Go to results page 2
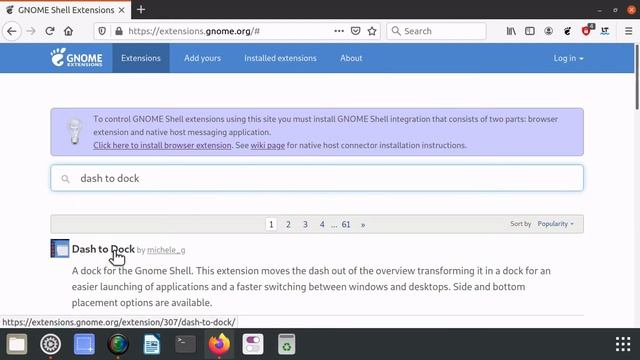 [x=288, y=224]
